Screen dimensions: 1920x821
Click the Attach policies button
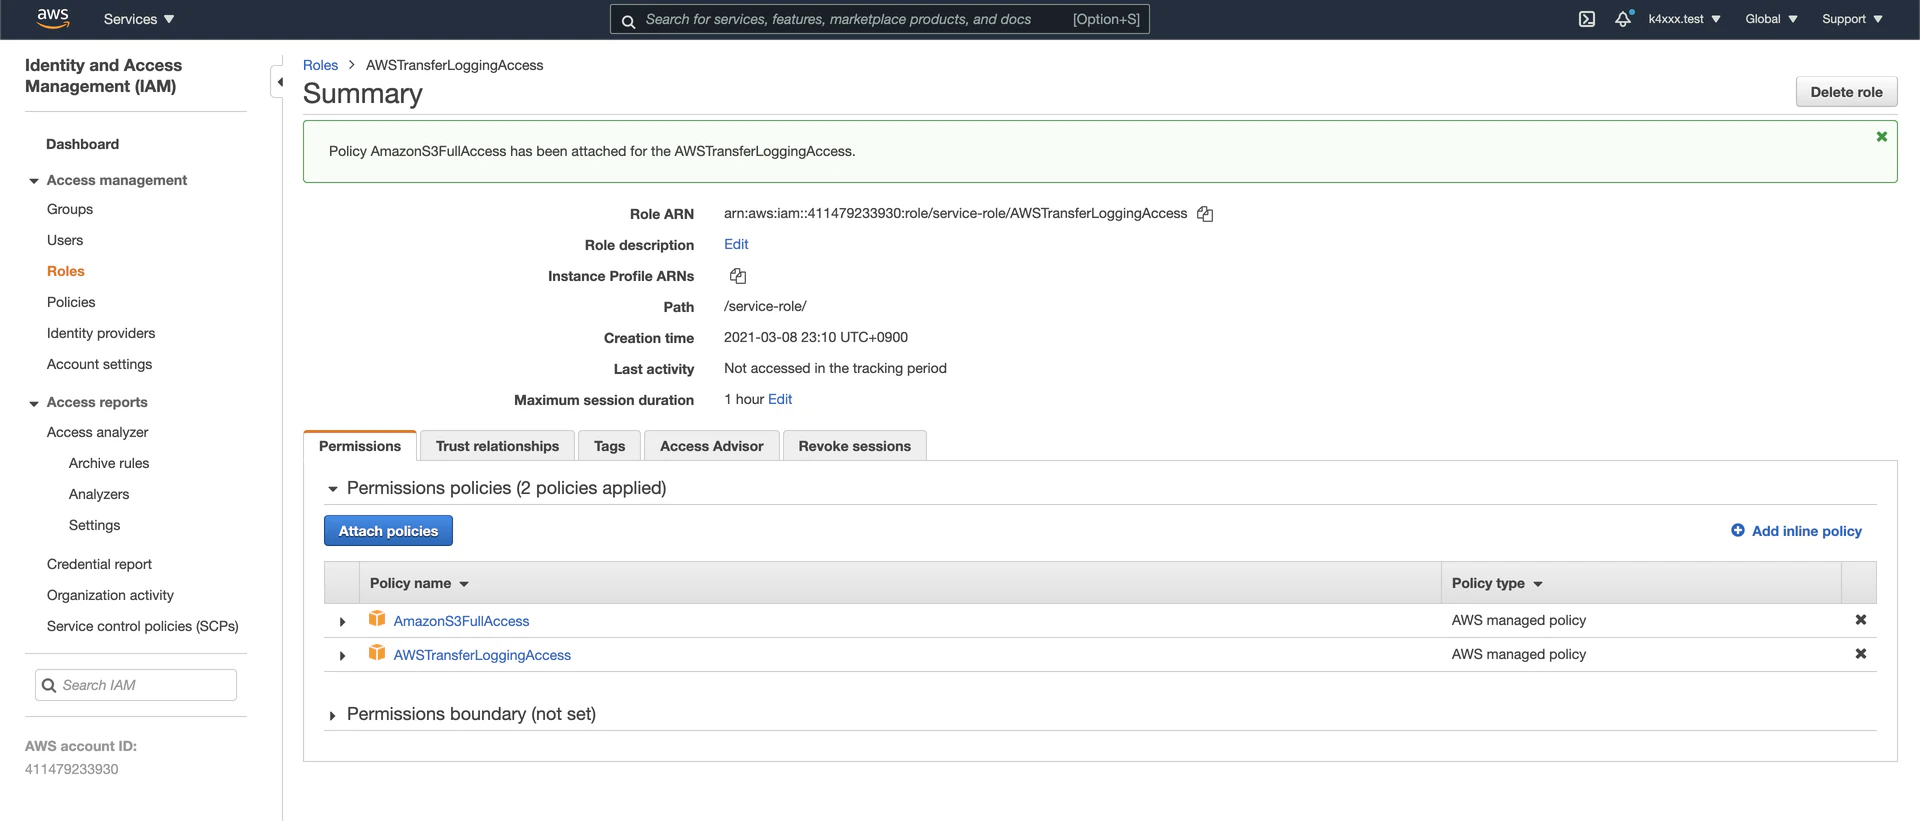pos(388,531)
